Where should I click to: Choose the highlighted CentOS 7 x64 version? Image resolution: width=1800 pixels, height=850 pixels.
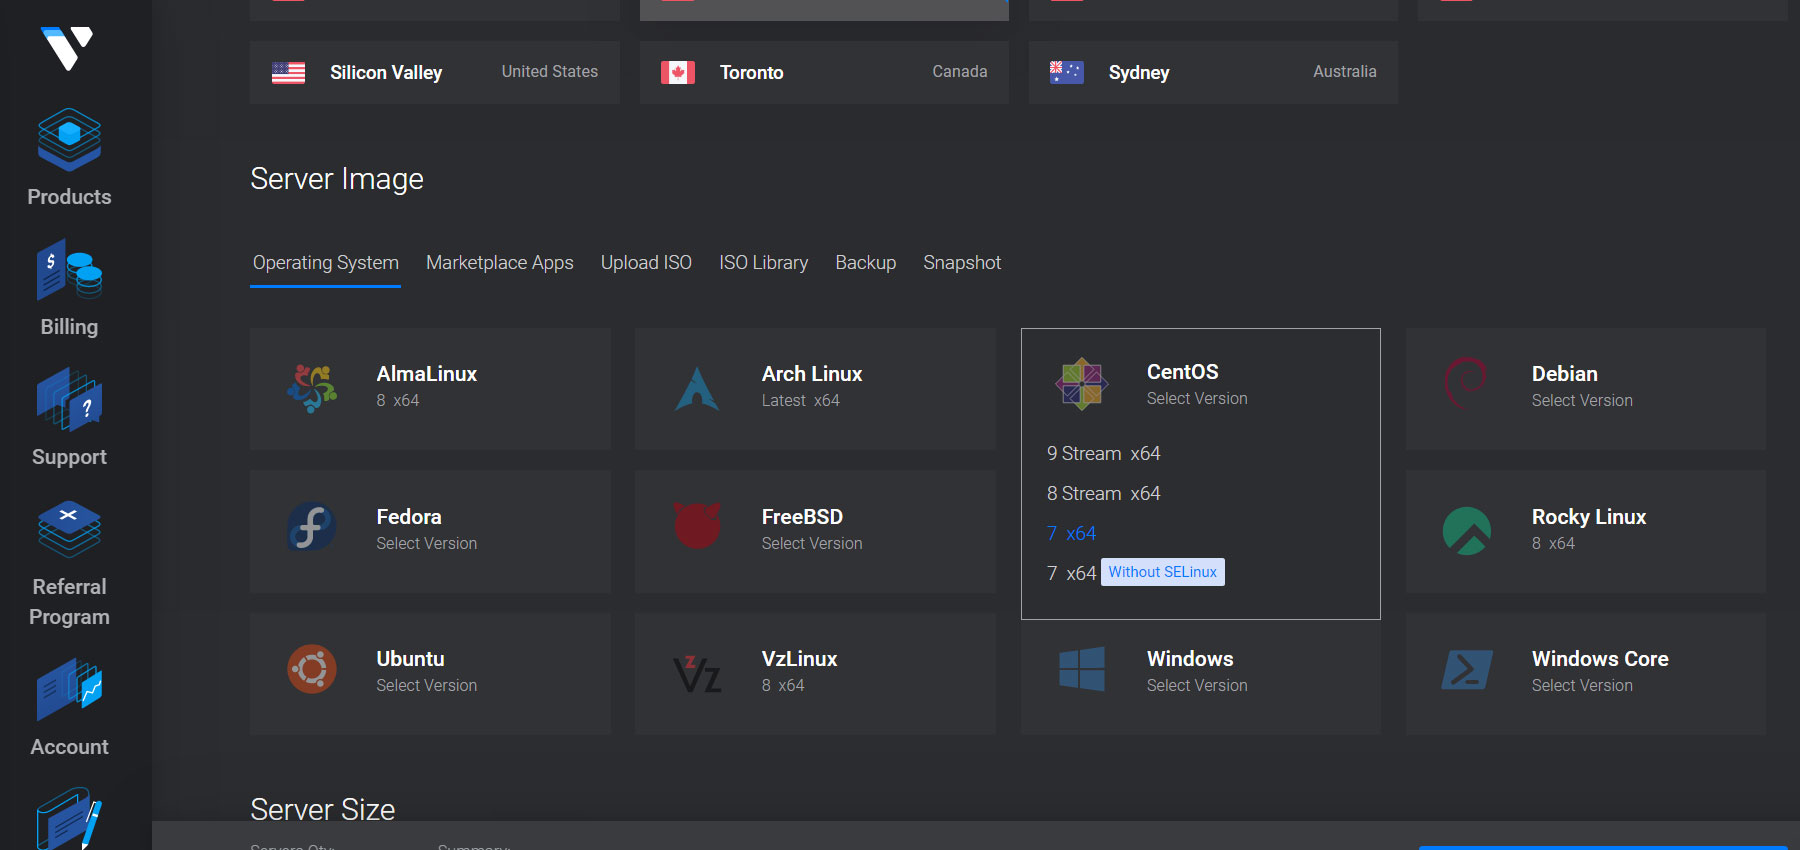tap(1072, 534)
